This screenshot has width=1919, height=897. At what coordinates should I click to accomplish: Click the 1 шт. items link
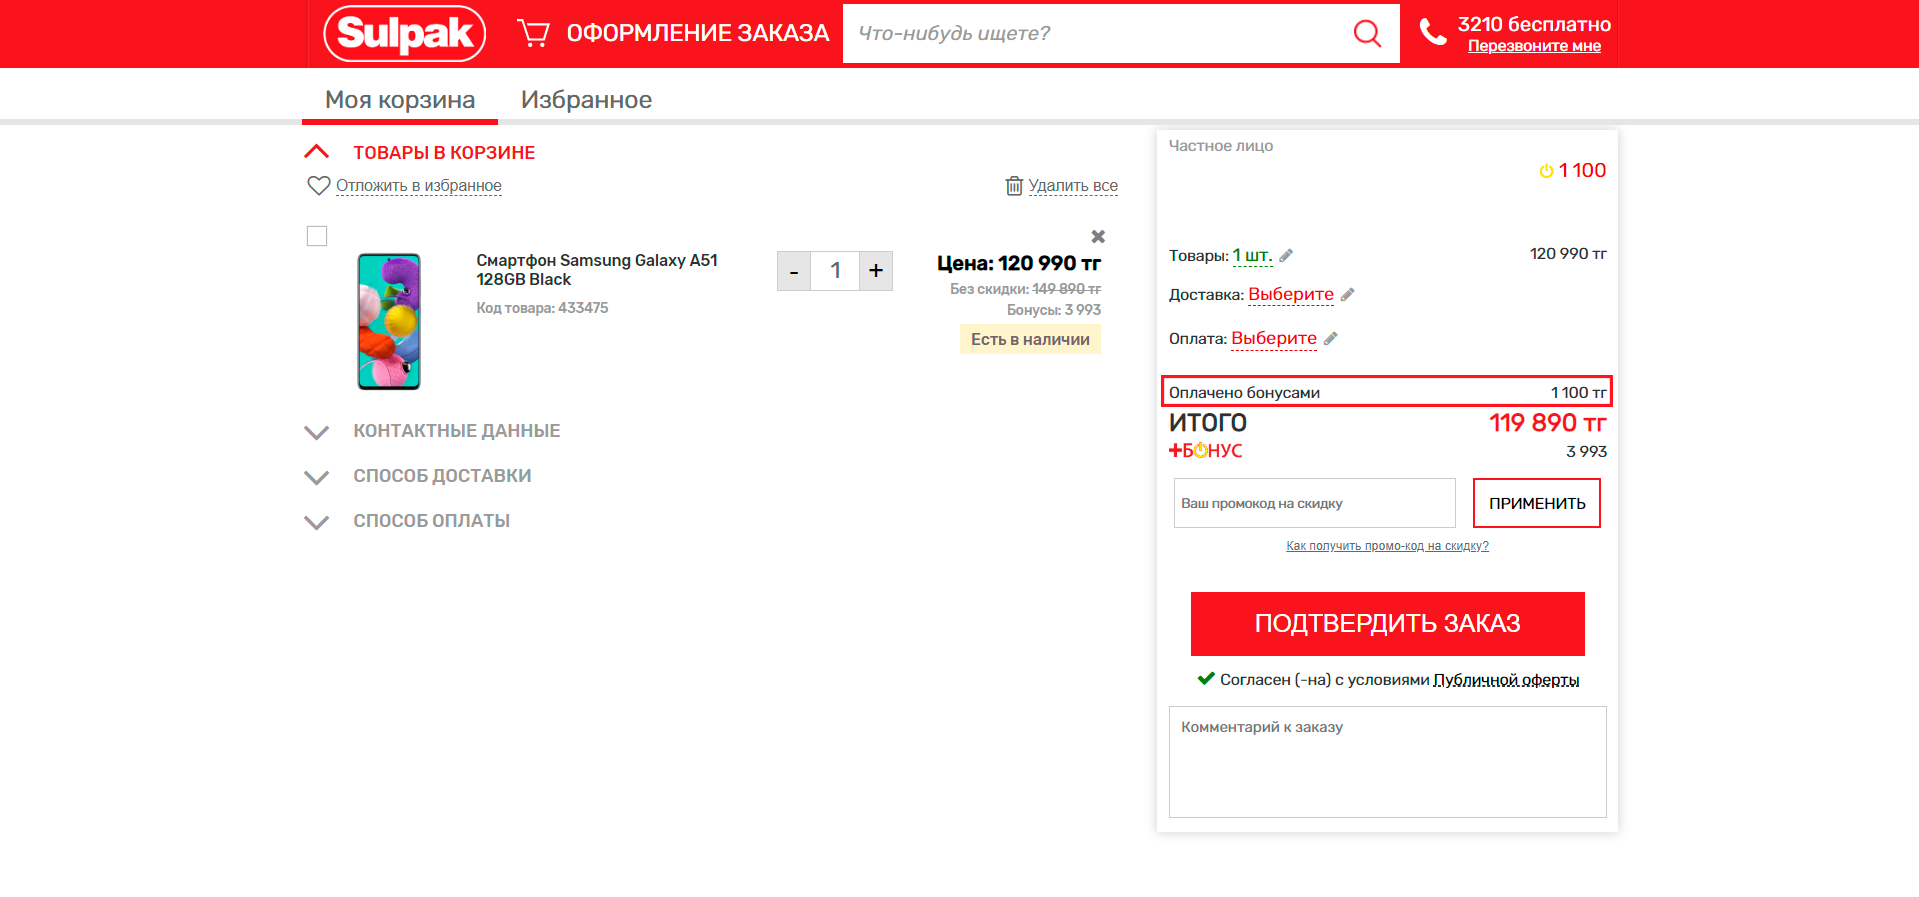[x=1252, y=256]
